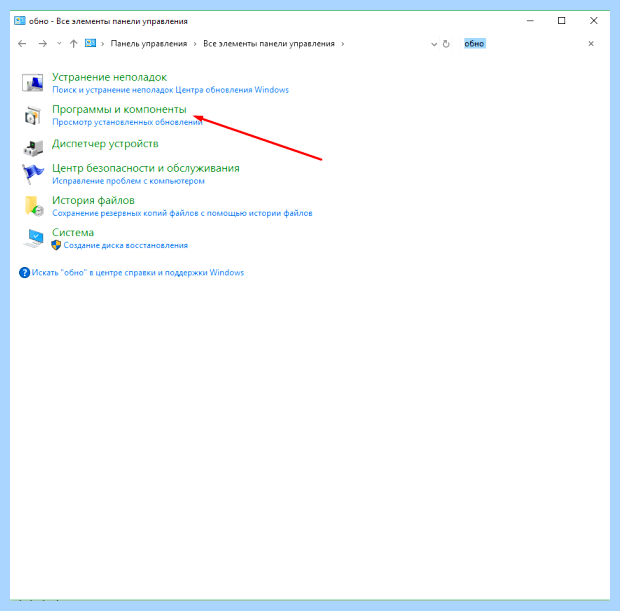Expand the address bar history dropdown
The width and height of the screenshot is (620, 611).
click(434, 44)
